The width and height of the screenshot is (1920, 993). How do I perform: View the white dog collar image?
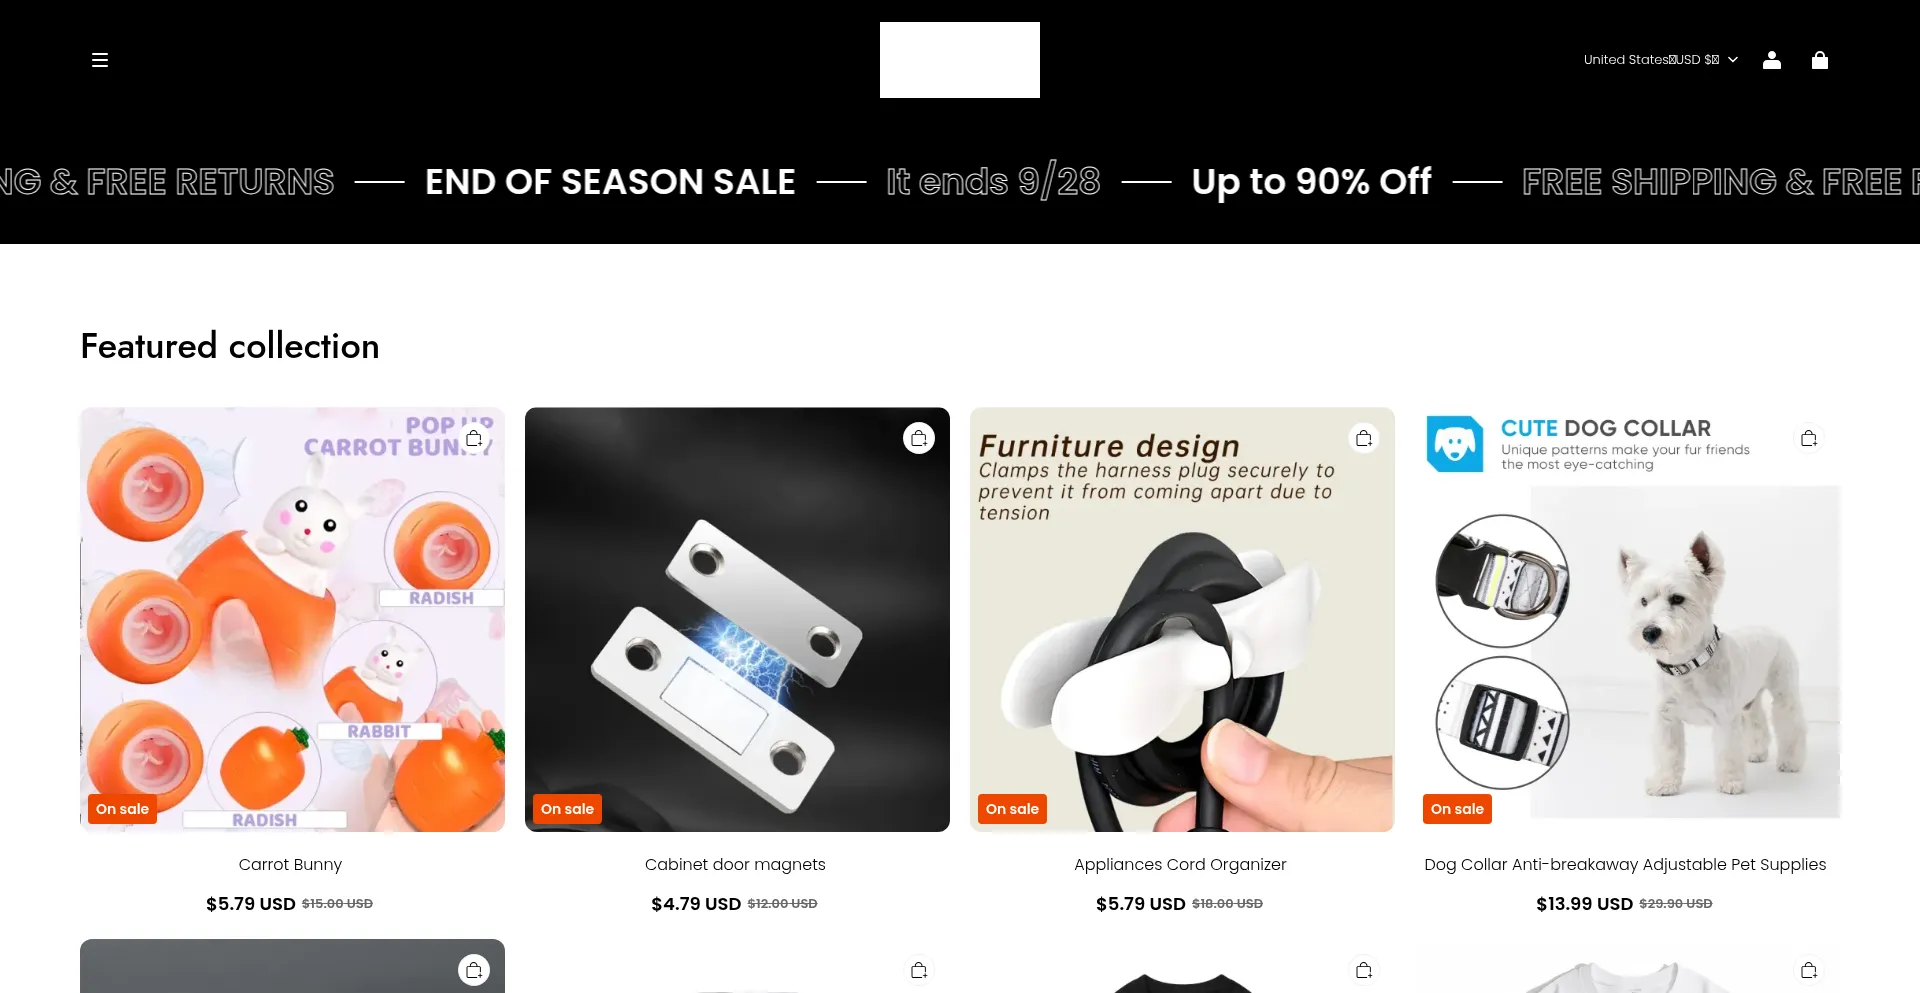[x=1627, y=619]
